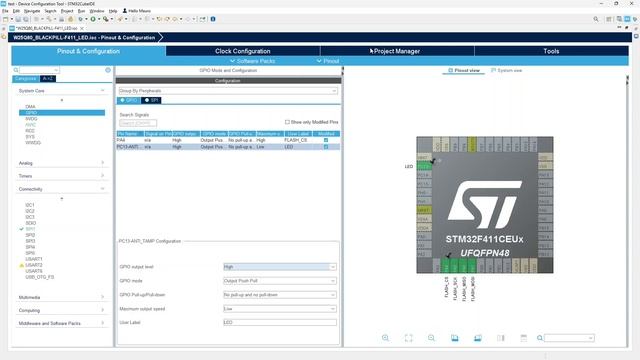Viewport: 640px width, 360px height.
Task: Click the info icon in main toolbar
Action: pos(213,19)
